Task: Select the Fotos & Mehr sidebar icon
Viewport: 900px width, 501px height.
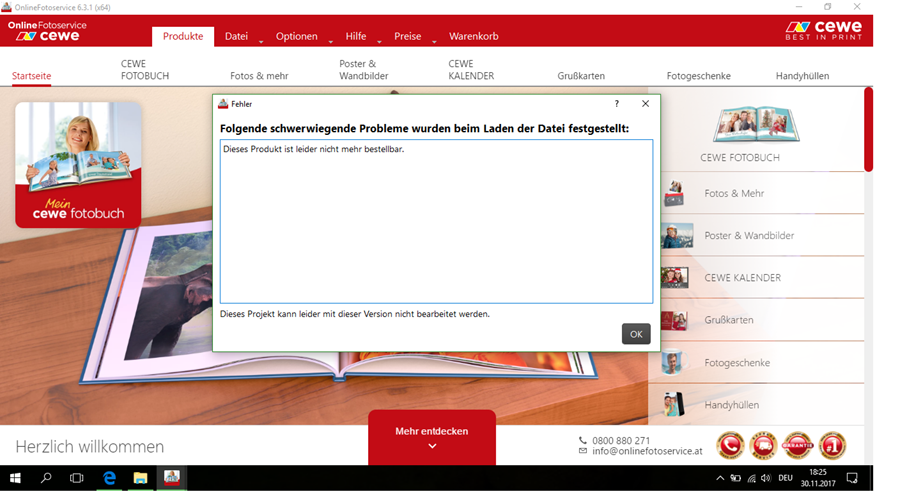Action: point(675,194)
